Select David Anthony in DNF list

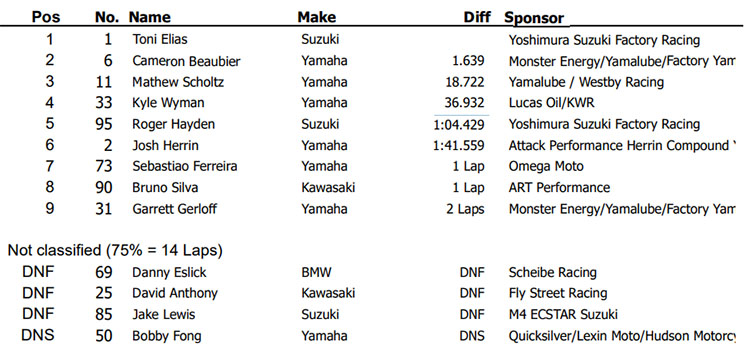pos(175,293)
